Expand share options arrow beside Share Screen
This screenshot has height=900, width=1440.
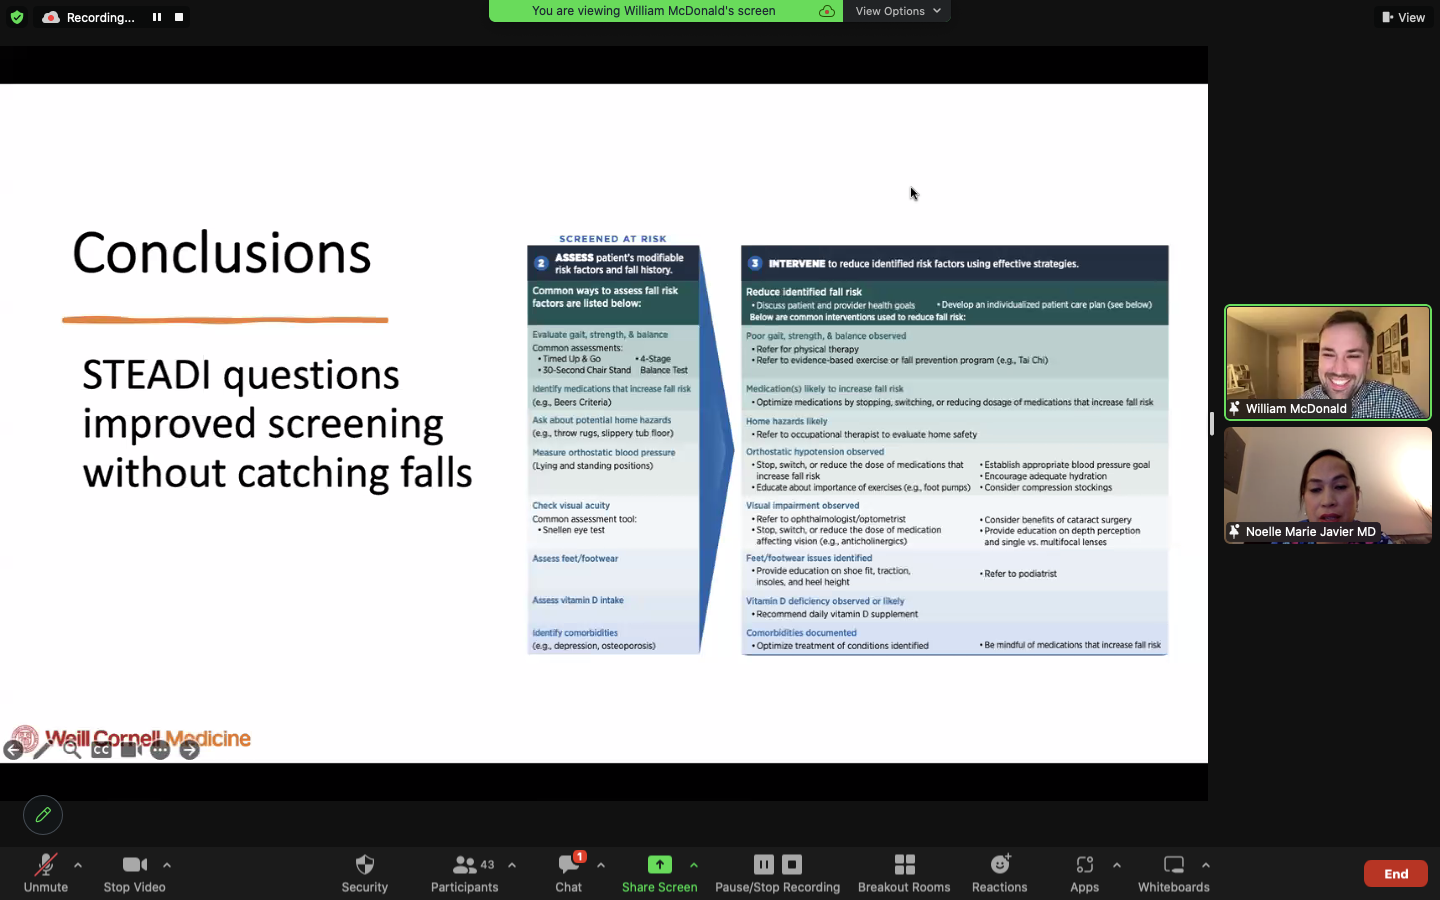pyautogui.click(x=694, y=865)
